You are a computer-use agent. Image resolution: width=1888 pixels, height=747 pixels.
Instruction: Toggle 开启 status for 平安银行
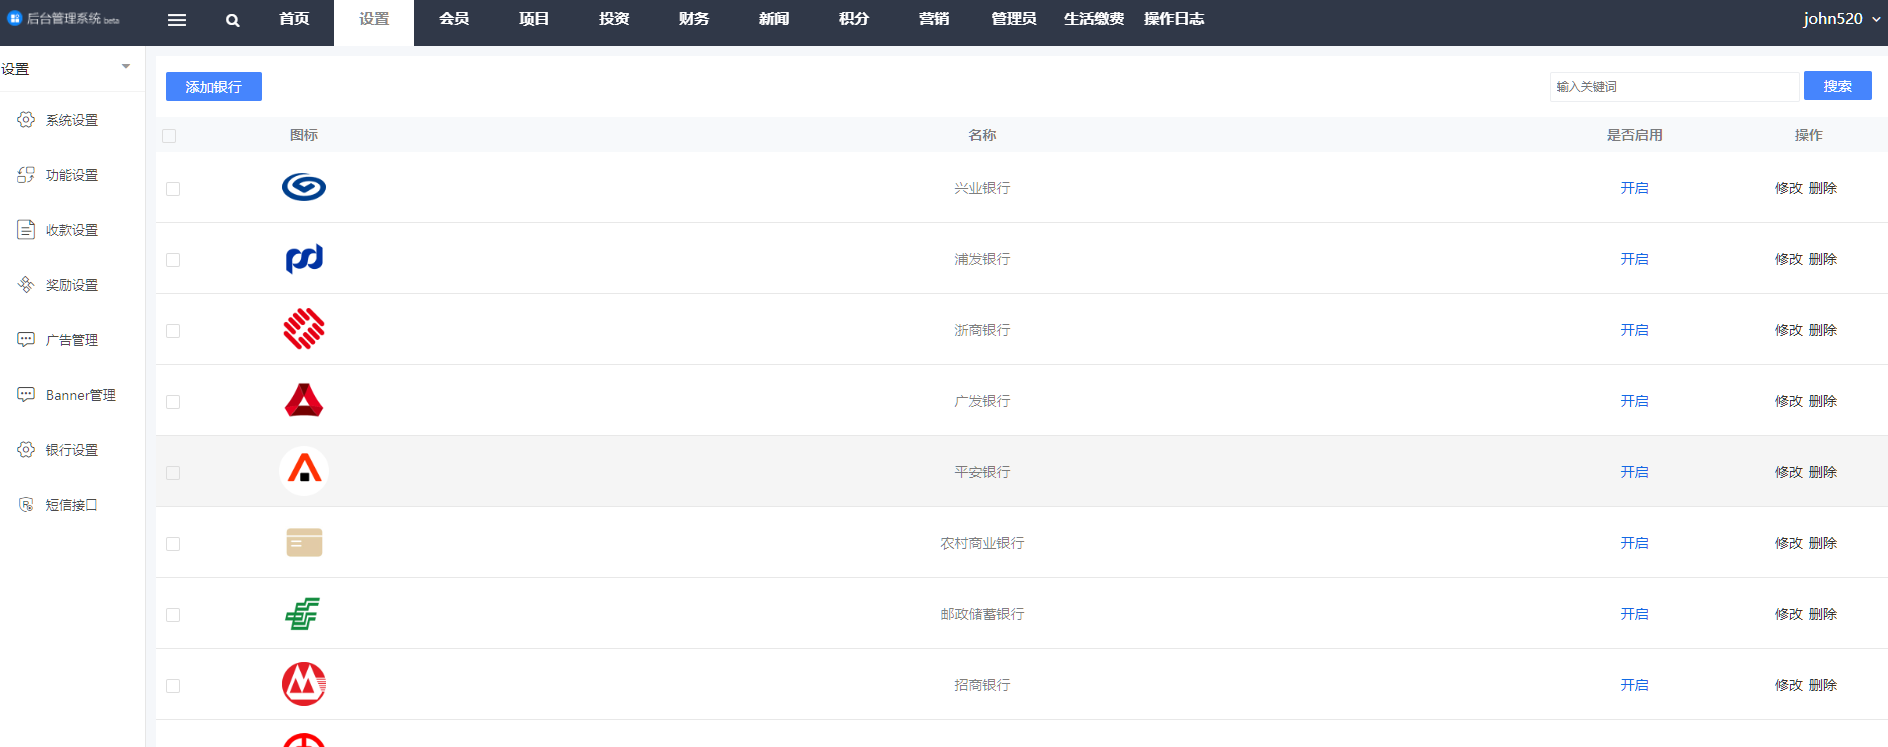(1634, 472)
